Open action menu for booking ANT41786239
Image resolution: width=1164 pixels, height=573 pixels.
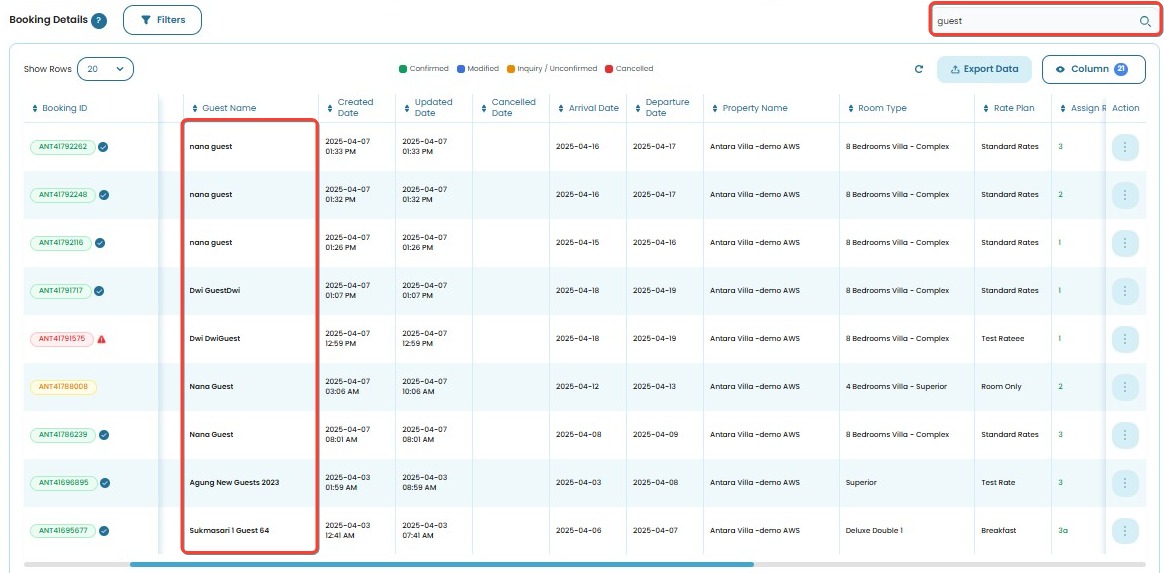[x=1125, y=435]
